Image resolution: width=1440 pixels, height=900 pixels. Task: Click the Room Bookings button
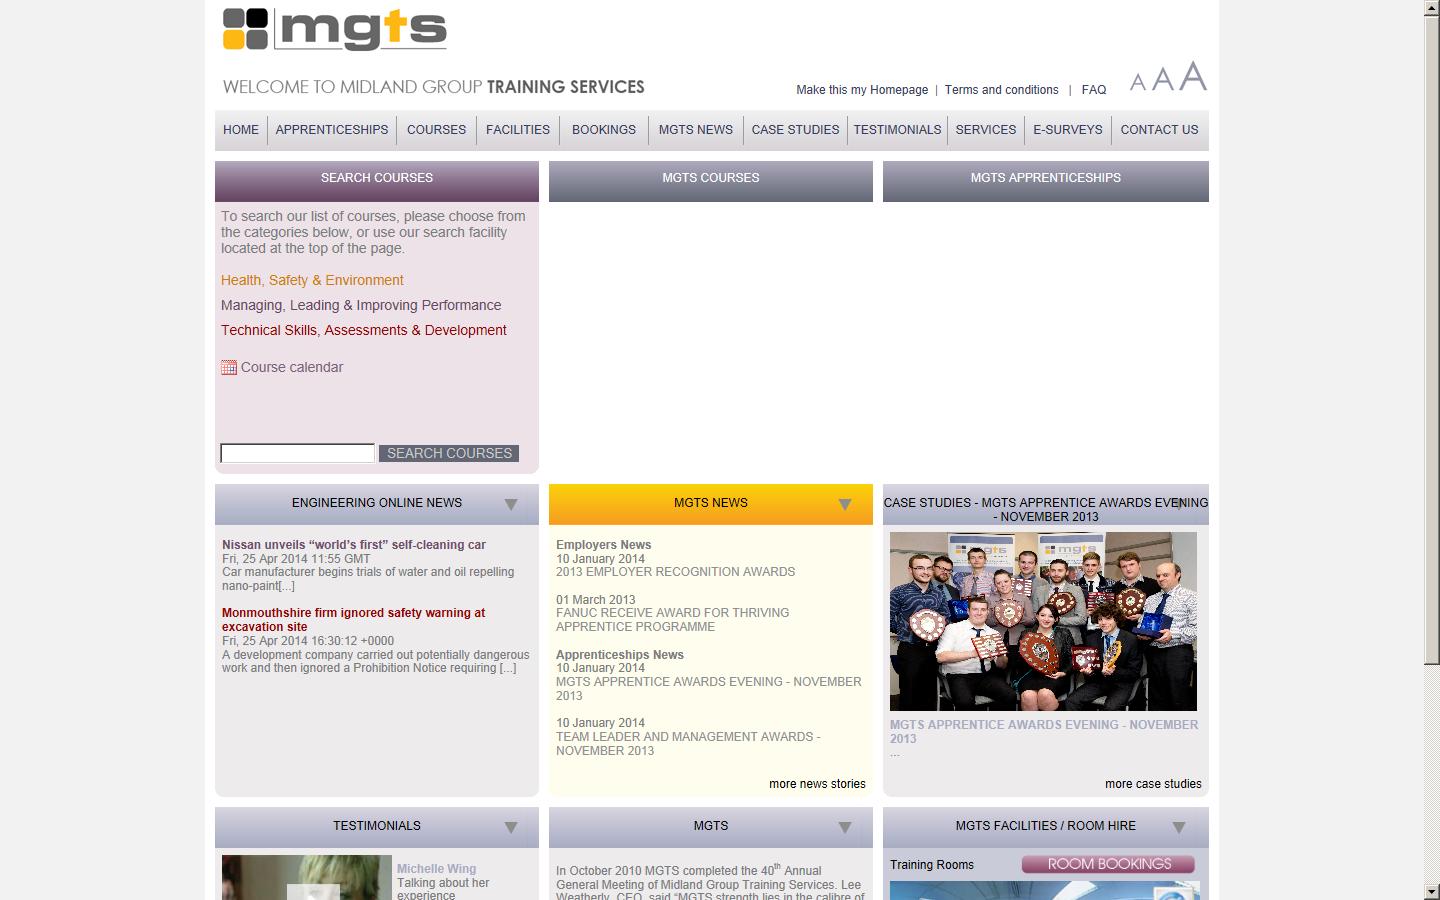(1108, 864)
